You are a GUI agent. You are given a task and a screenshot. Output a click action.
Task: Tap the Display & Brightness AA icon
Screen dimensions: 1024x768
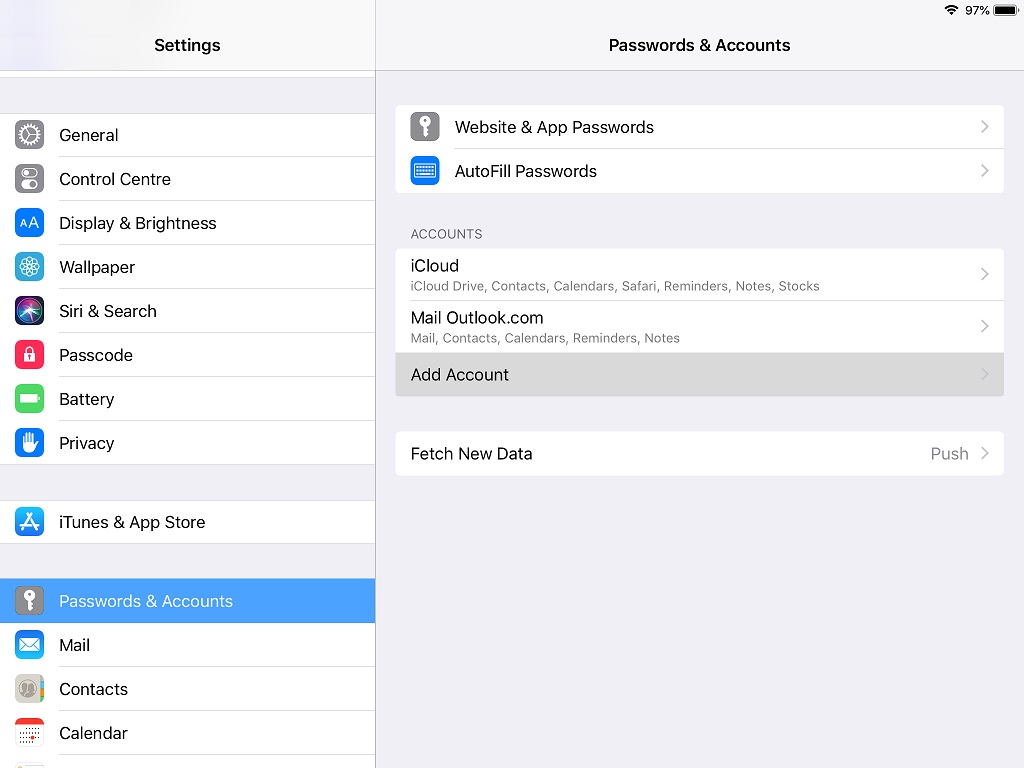(29, 223)
